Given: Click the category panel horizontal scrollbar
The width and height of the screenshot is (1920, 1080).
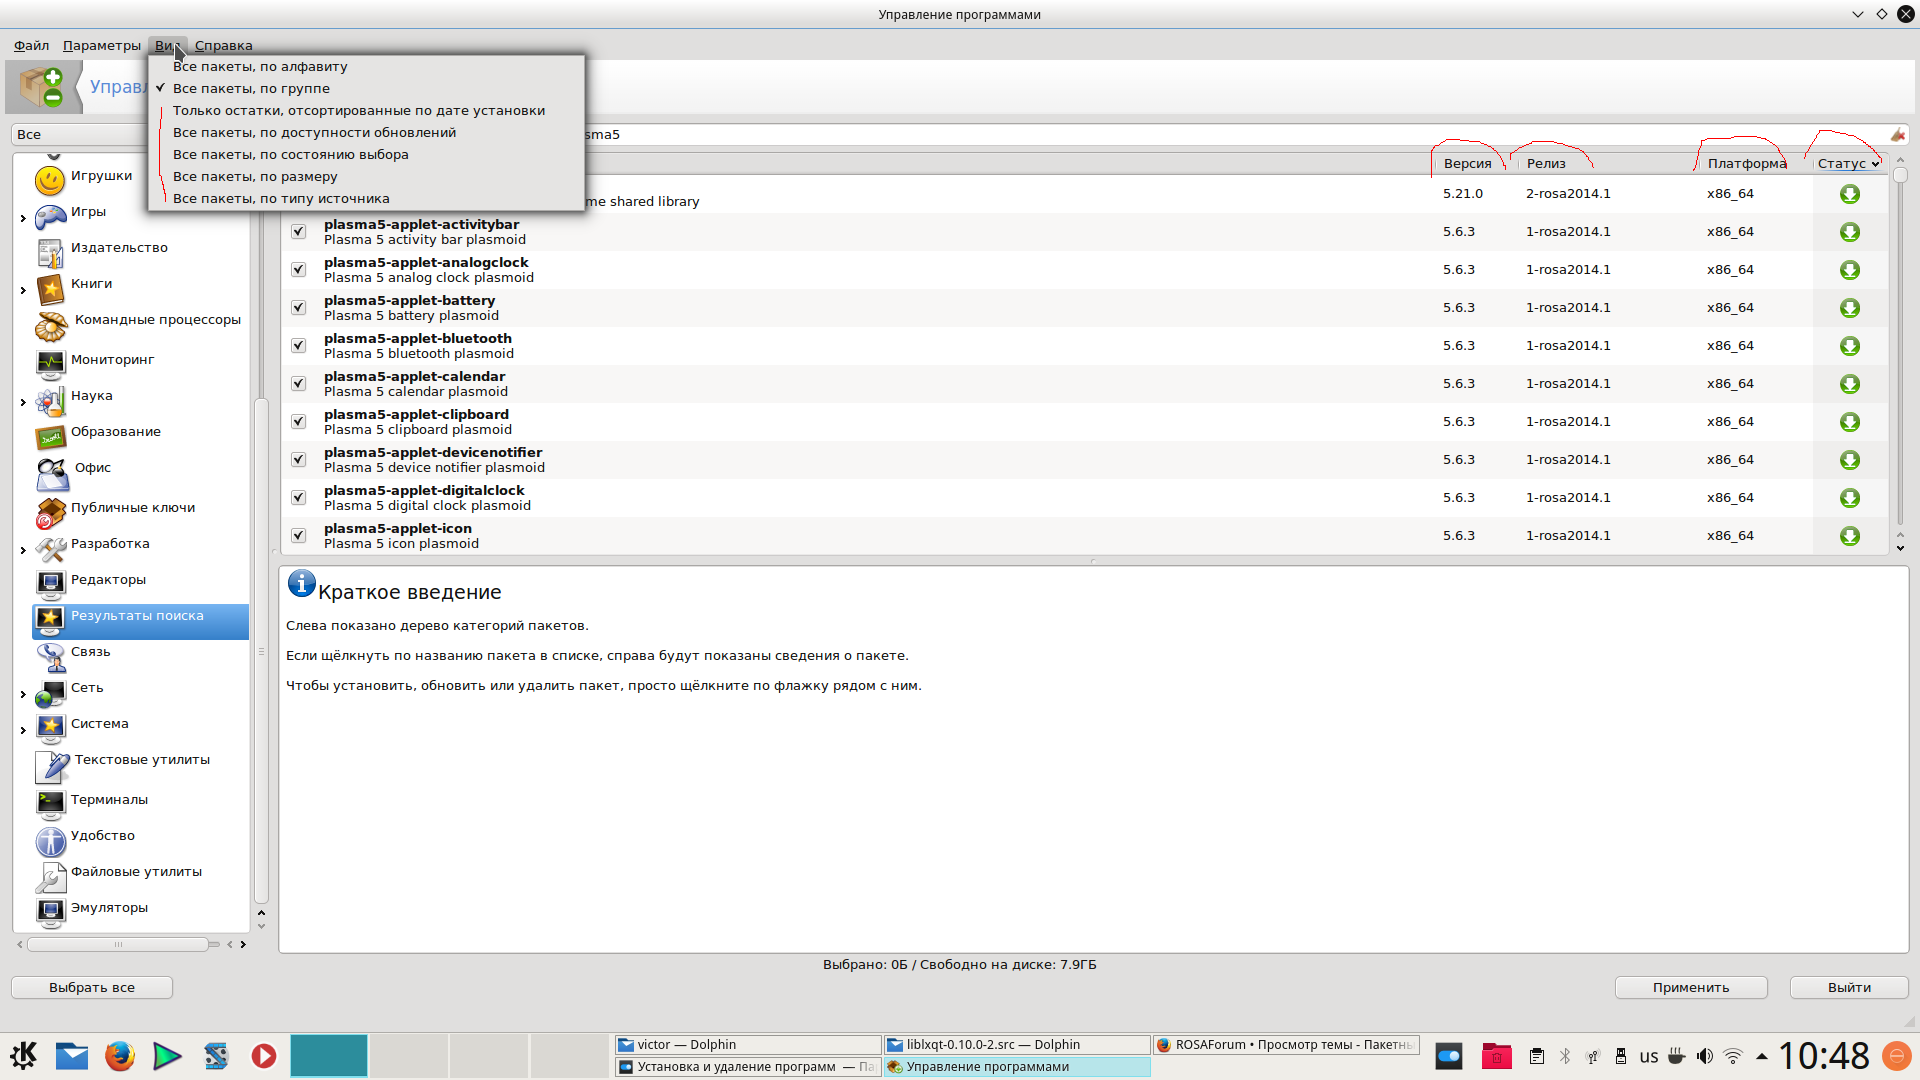Looking at the screenshot, I should [118, 944].
